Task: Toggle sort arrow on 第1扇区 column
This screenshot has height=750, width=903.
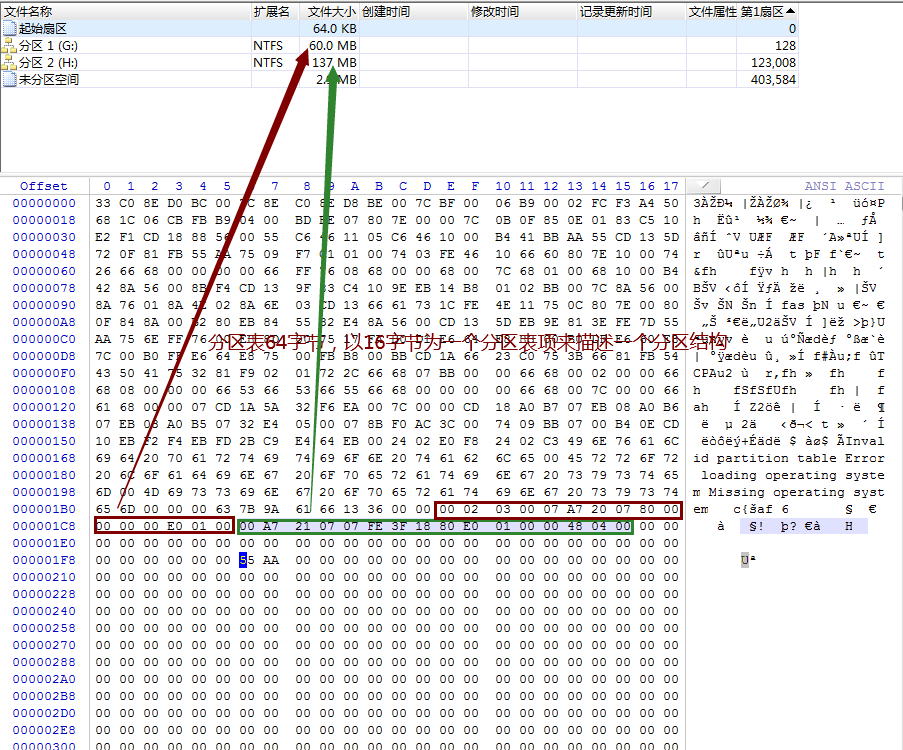Action: [790, 11]
